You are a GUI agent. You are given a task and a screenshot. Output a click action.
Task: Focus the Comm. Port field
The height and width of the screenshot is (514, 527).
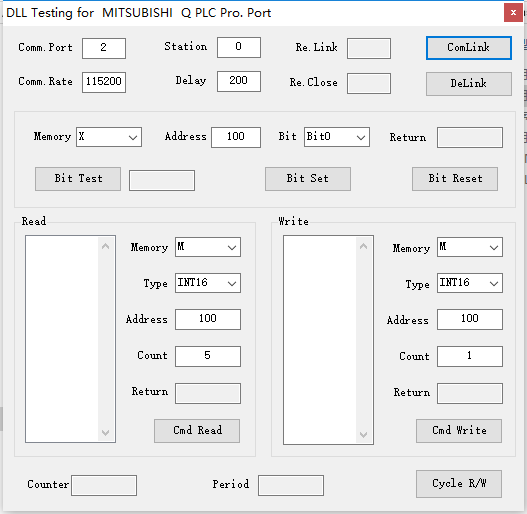tap(104, 48)
